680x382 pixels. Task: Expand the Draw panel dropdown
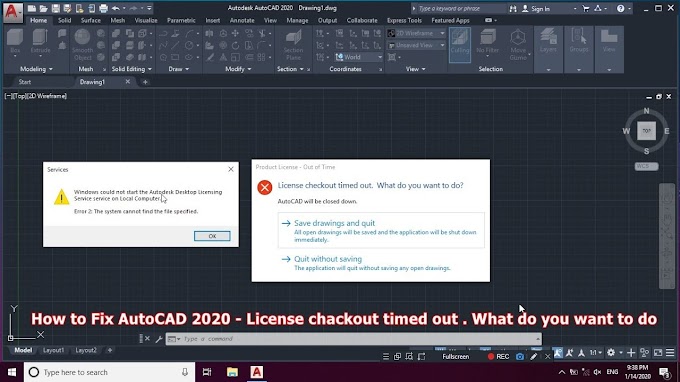pyautogui.click(x=179, y=69)
